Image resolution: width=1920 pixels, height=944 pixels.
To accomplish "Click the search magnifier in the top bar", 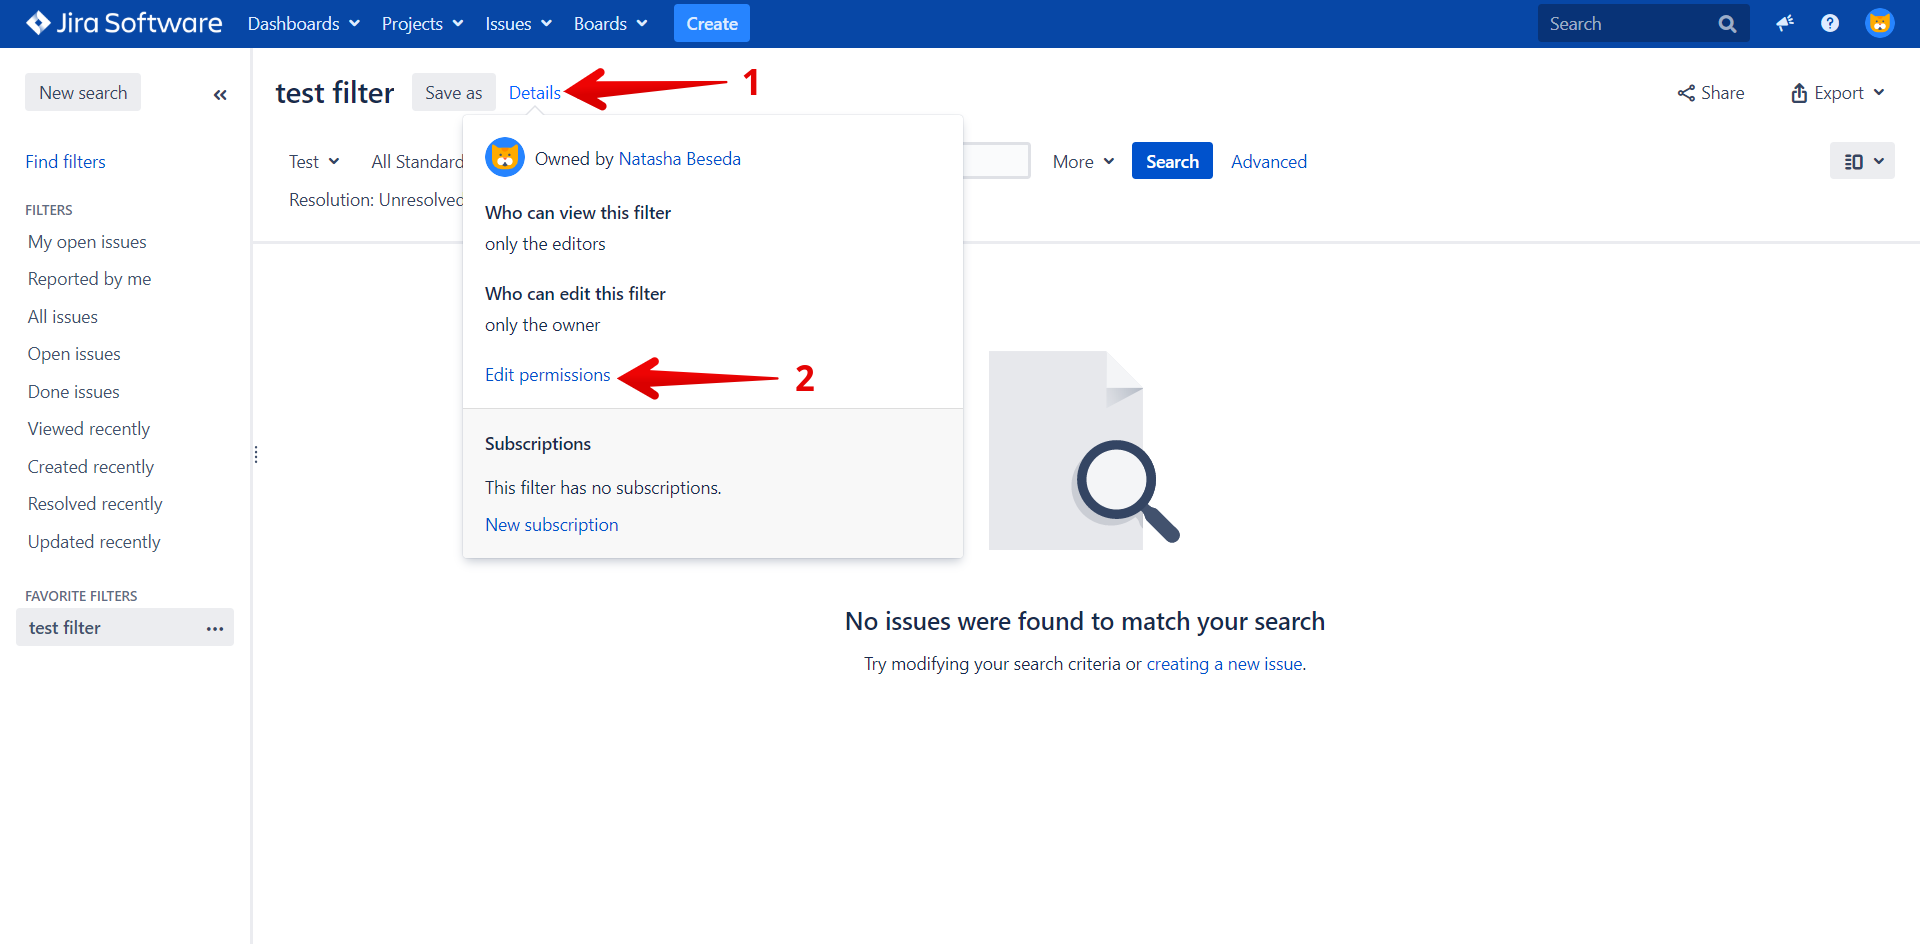I will point(1727,23).
